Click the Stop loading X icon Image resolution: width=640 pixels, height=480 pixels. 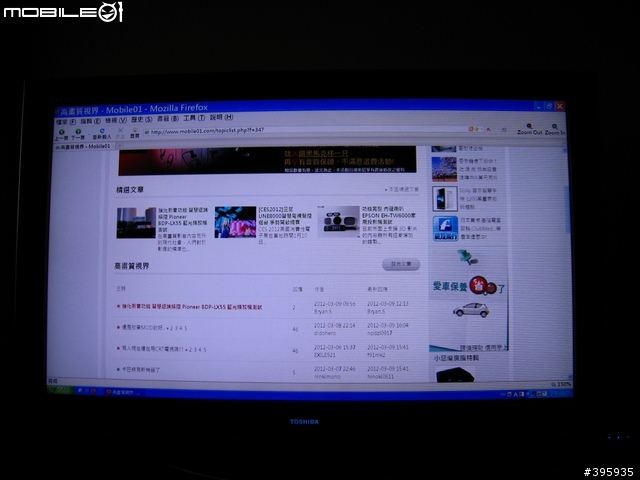tap(120, 131)
